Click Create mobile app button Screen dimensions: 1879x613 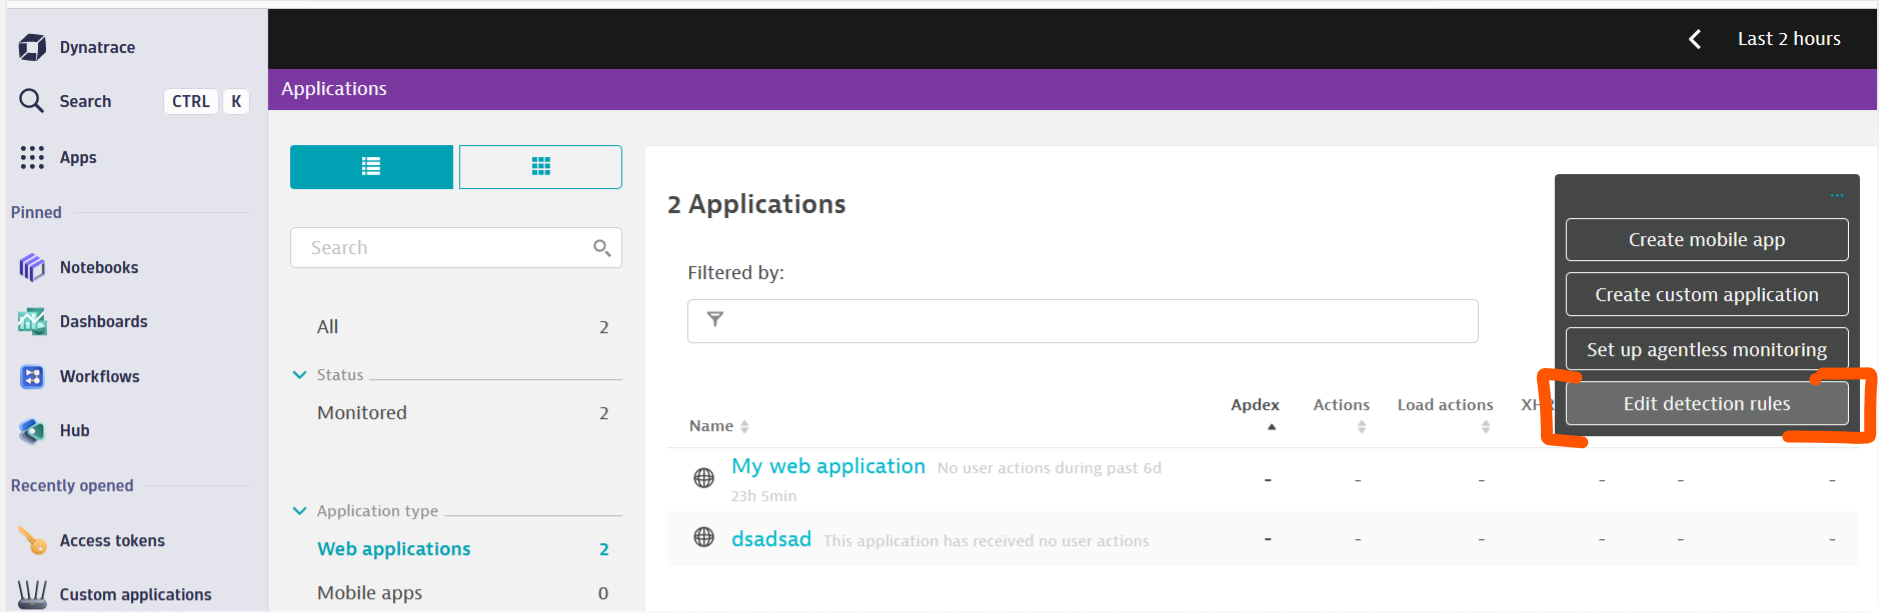tap(1706, 240)
